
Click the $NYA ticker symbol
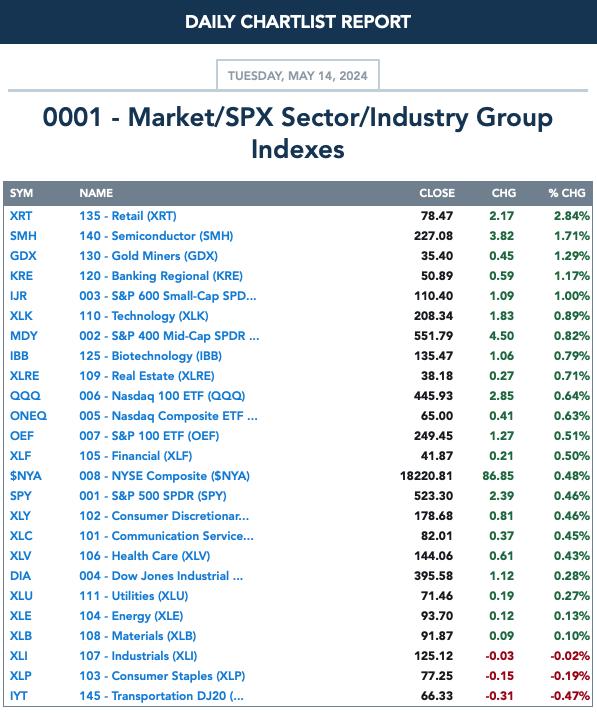pyautogui.click(x=25, y=476)
